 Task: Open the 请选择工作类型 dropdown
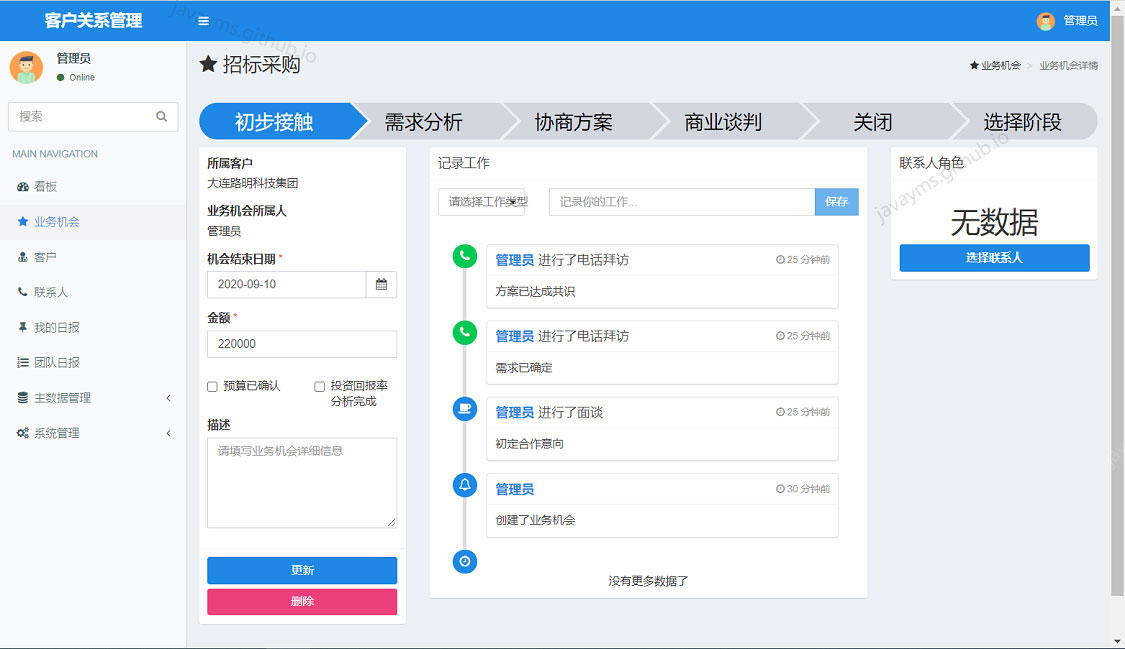point(482,202)
